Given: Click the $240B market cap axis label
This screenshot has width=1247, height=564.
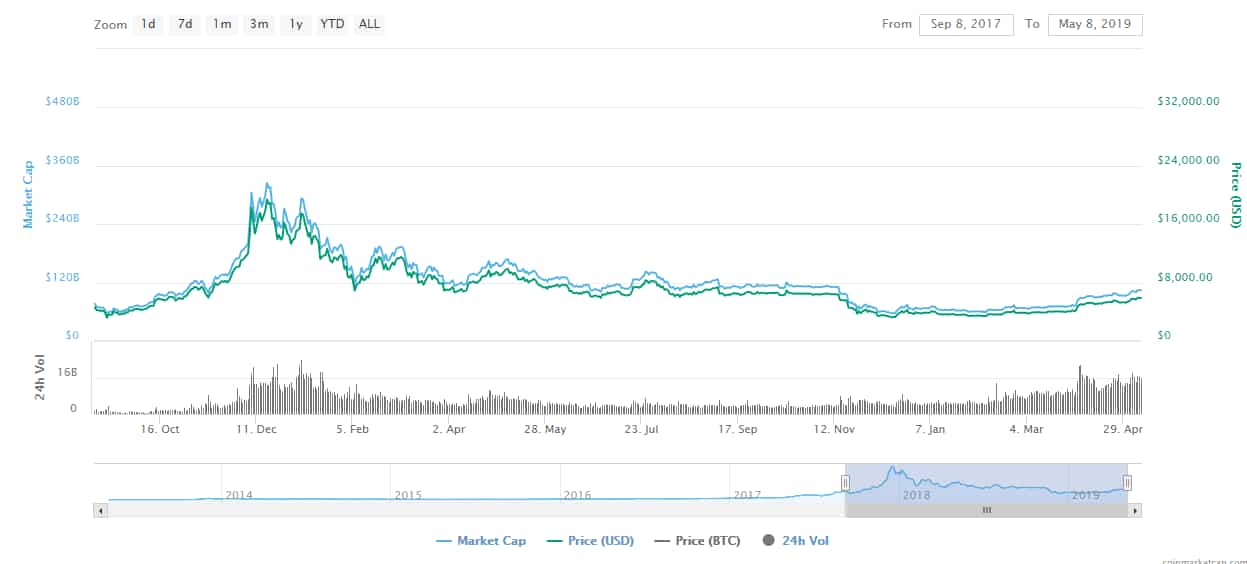Looking at the screenshot, I should [62, 219].
